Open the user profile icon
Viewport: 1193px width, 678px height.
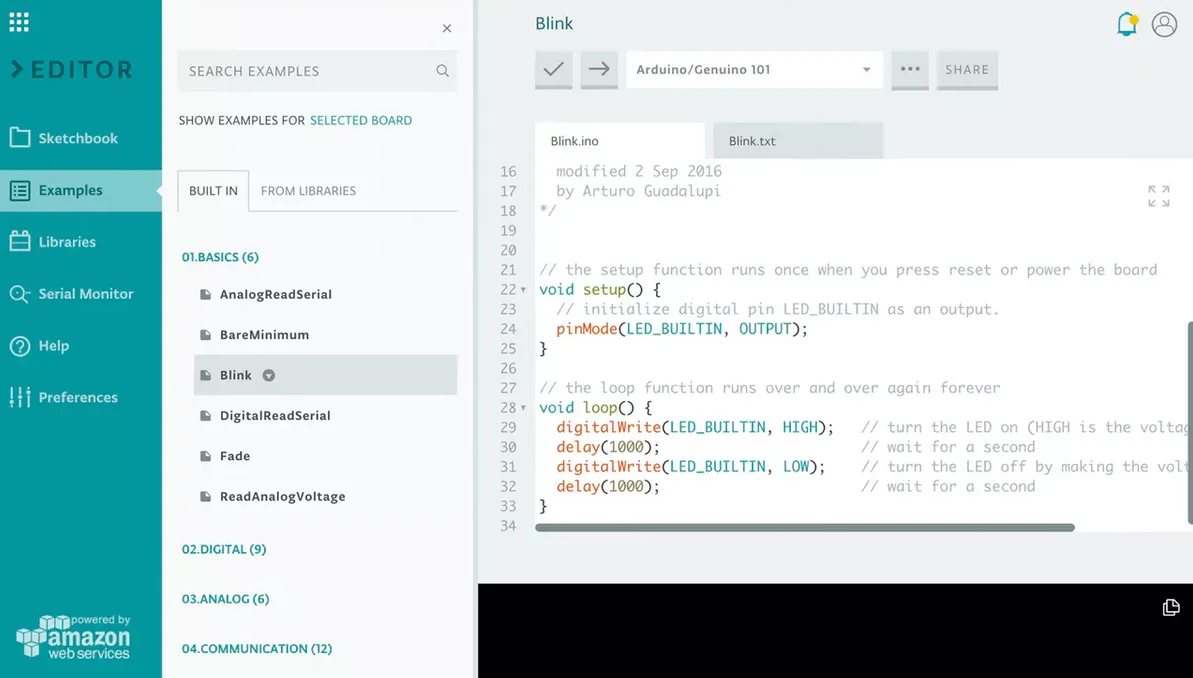pos(1164,24)
